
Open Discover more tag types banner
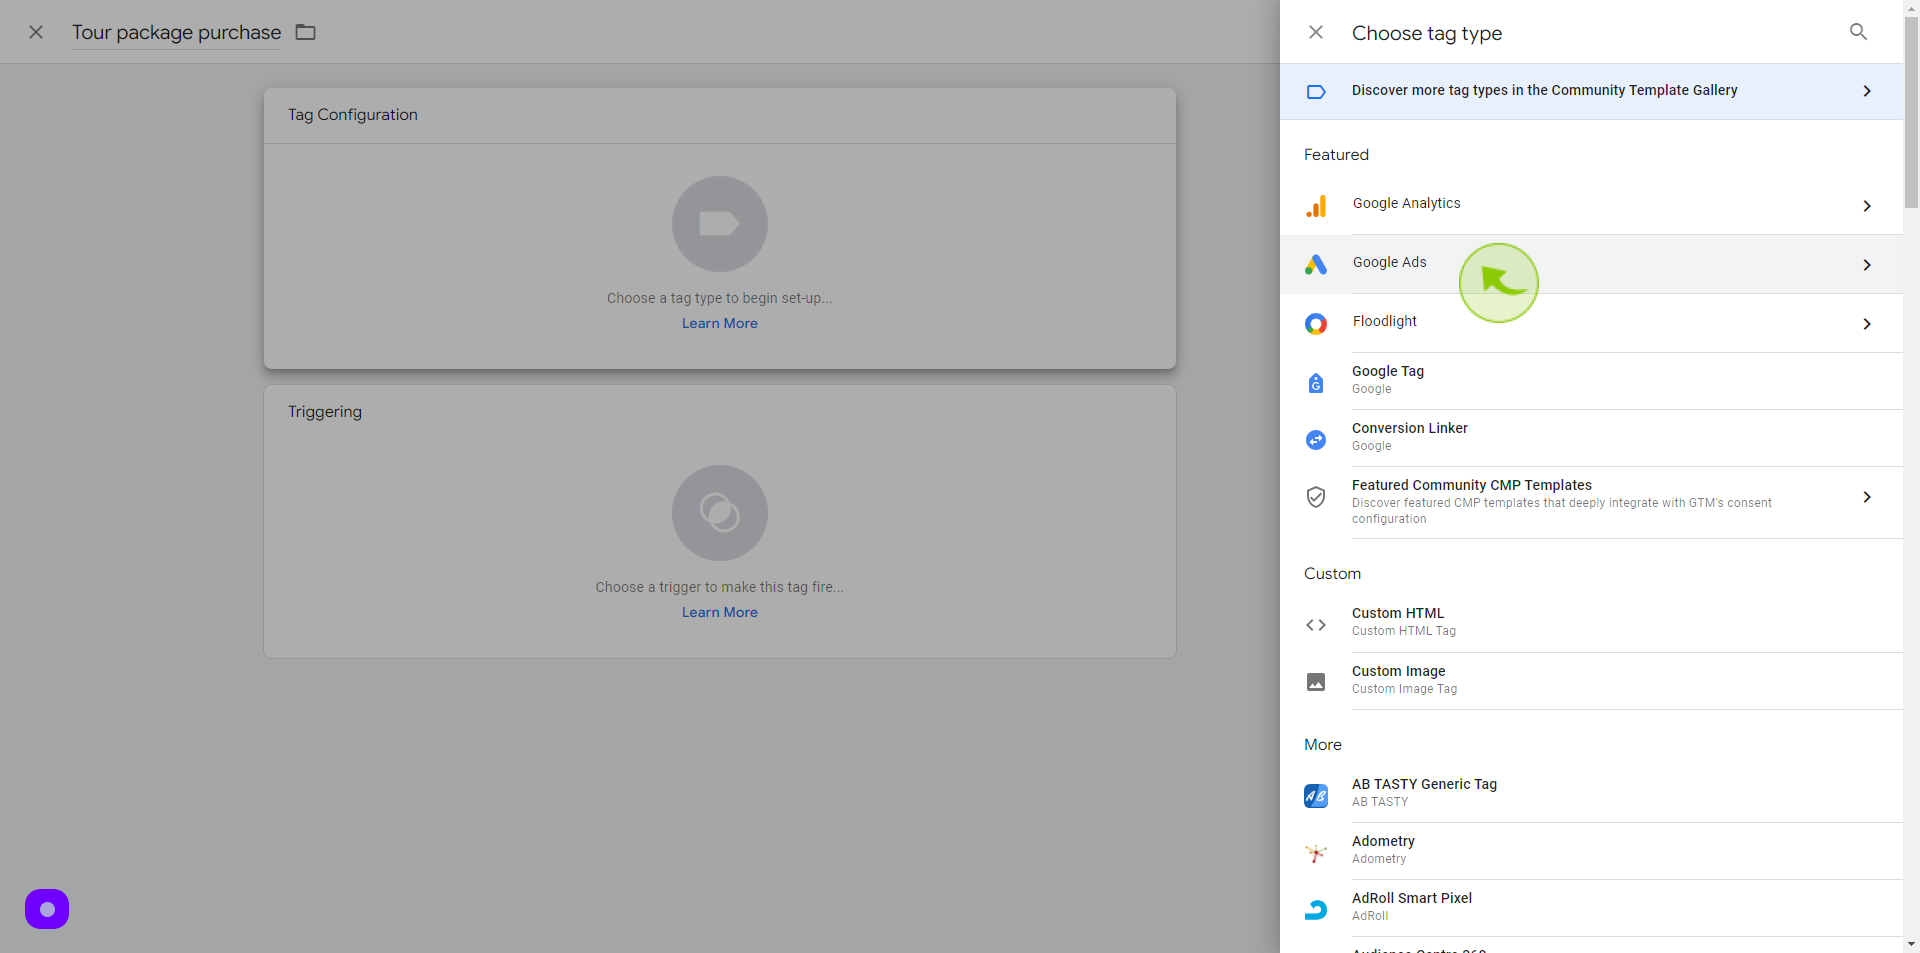point(1591,92)
